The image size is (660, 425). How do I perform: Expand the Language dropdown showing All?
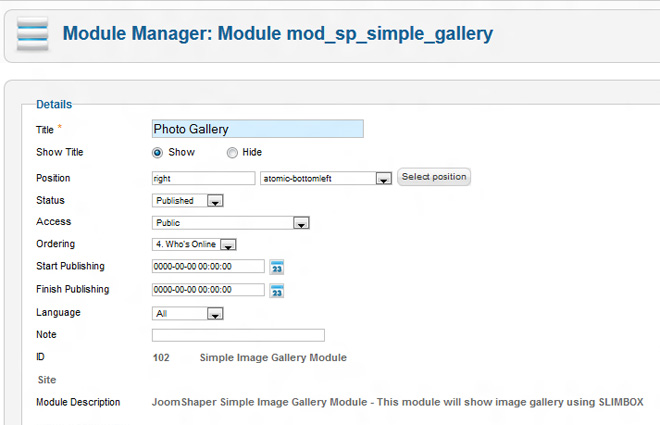pos(214,314)
